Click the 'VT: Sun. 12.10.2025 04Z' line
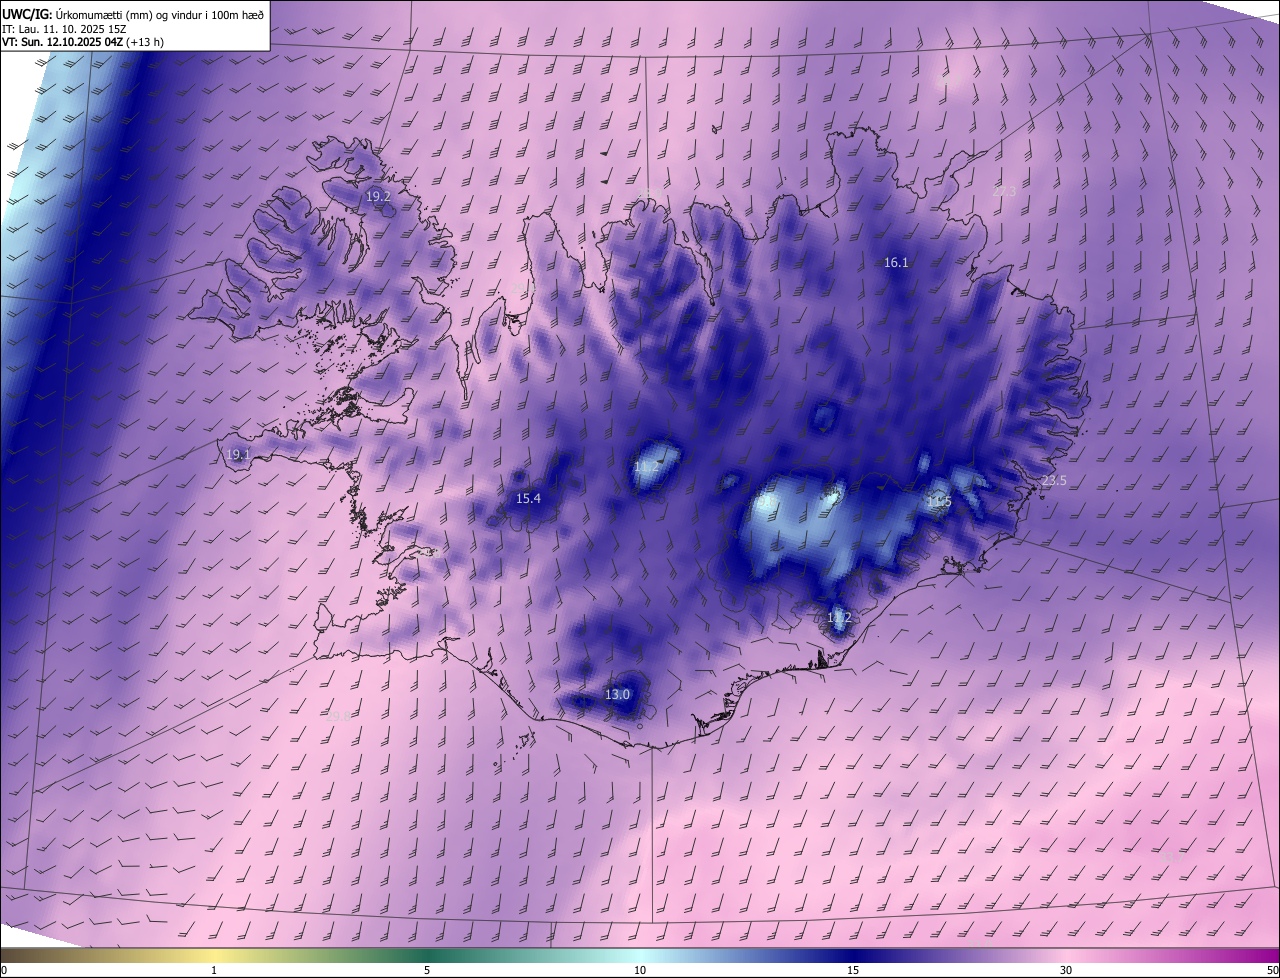The width and height of the screenshot is (1280, 978). 83,42
